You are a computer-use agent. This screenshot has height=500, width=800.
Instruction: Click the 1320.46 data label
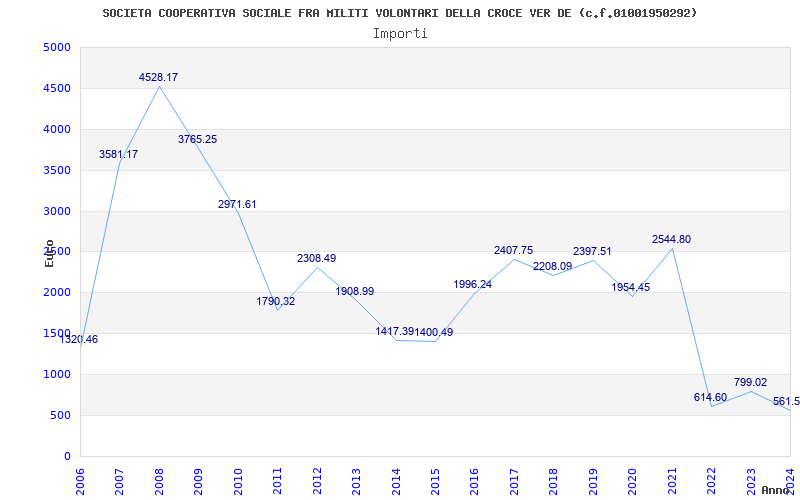(79, 340)
